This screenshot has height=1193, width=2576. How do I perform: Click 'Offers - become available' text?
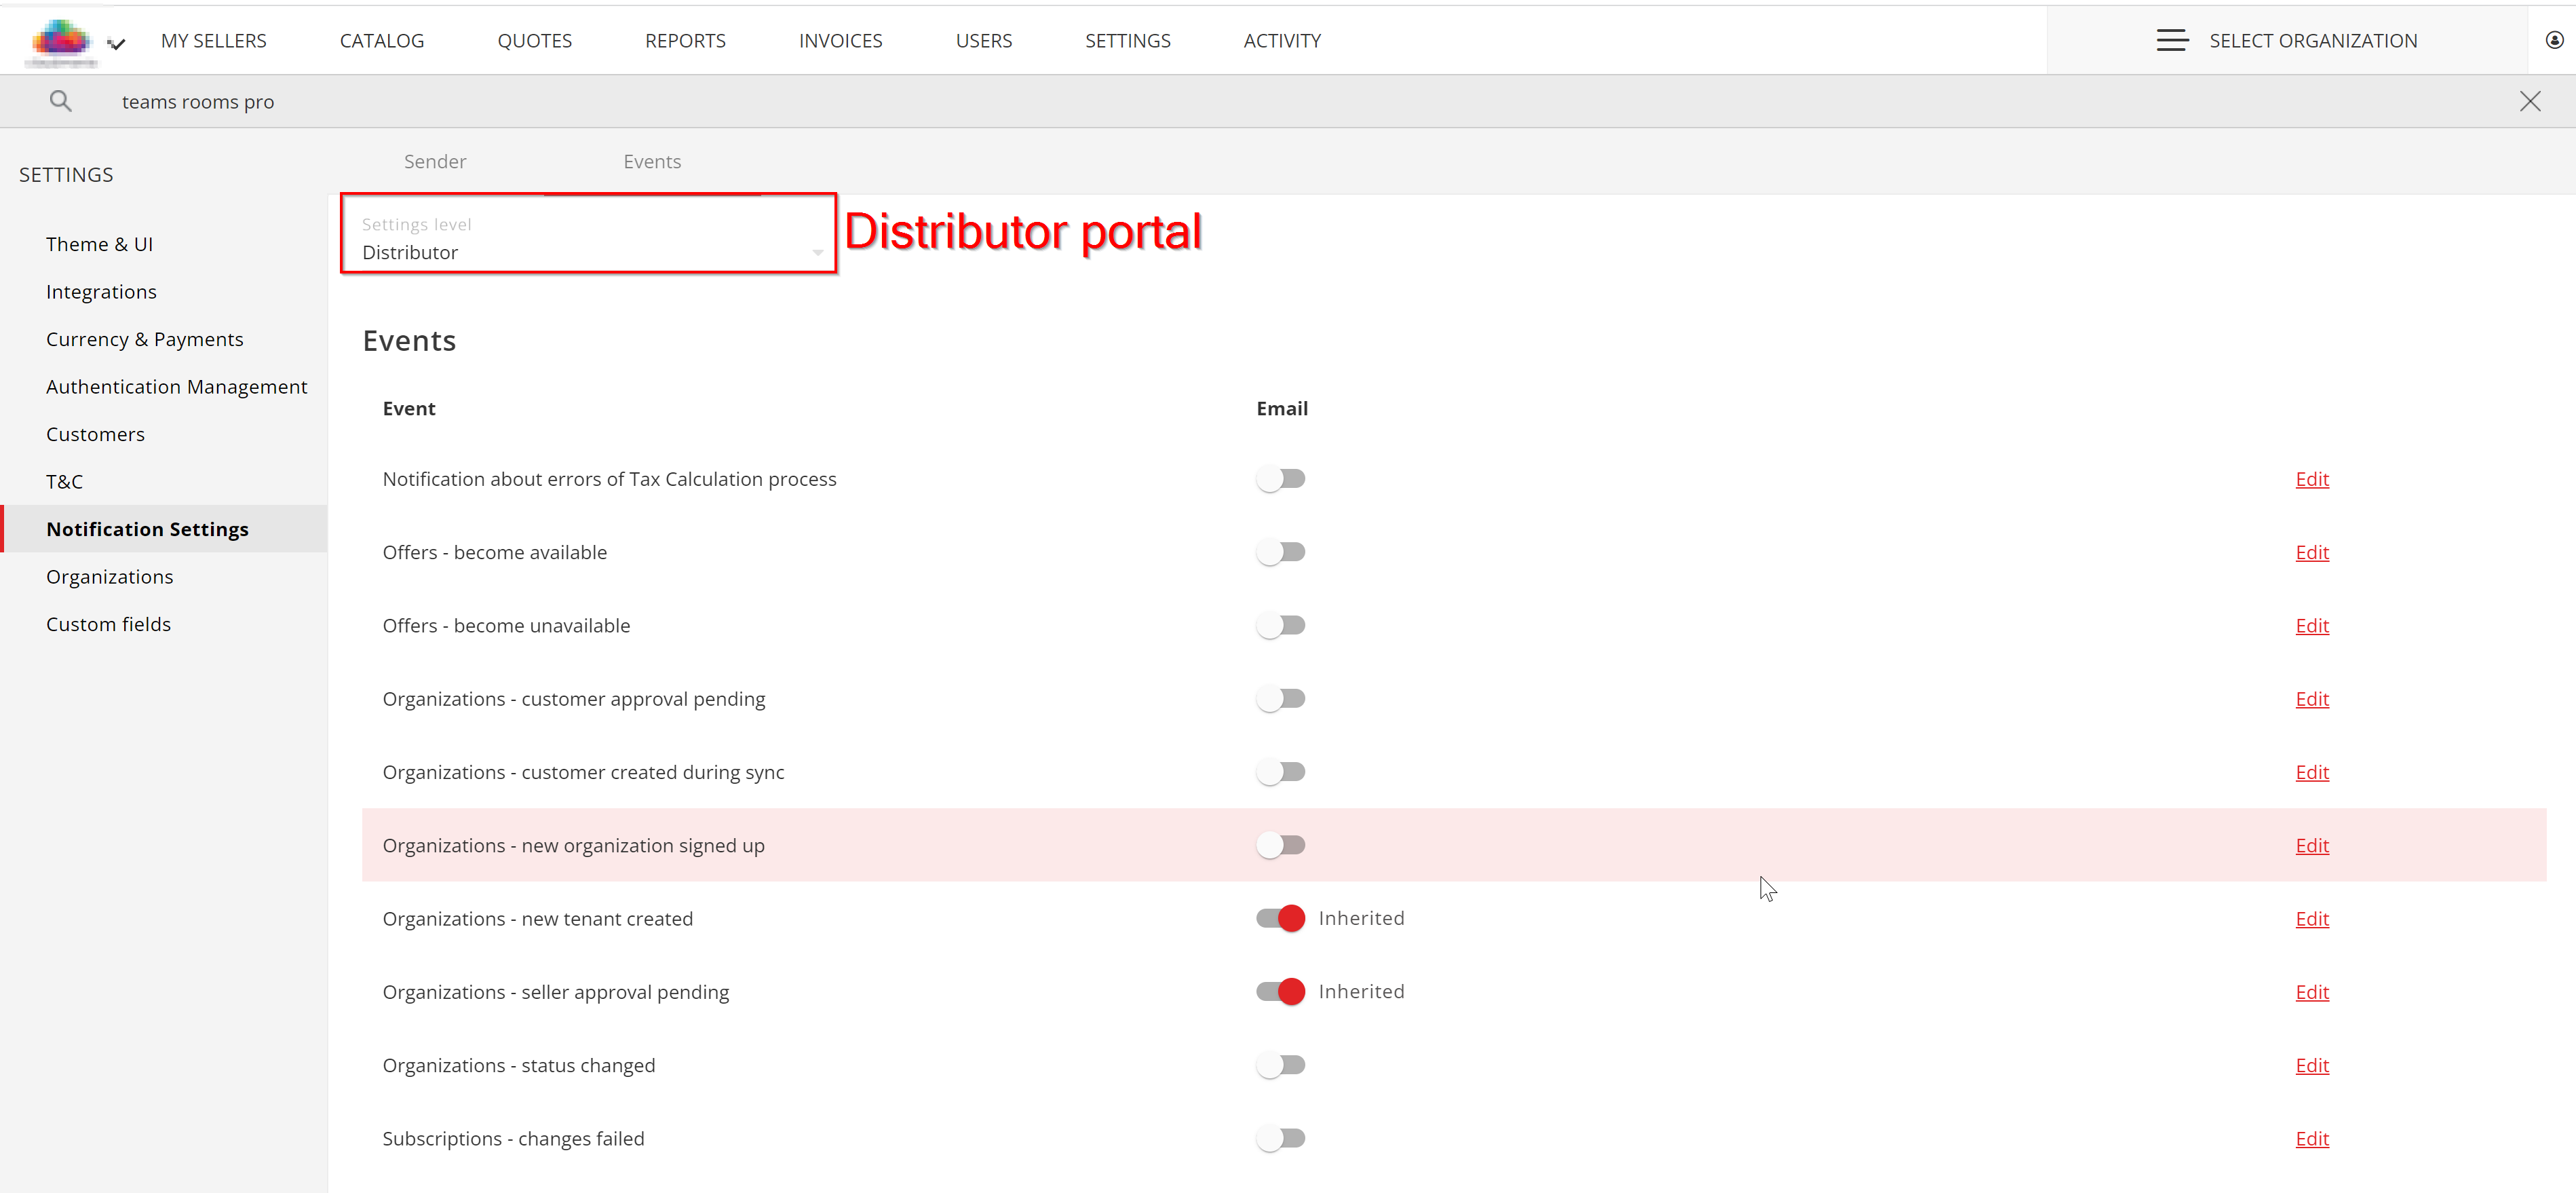coord(494,552)
